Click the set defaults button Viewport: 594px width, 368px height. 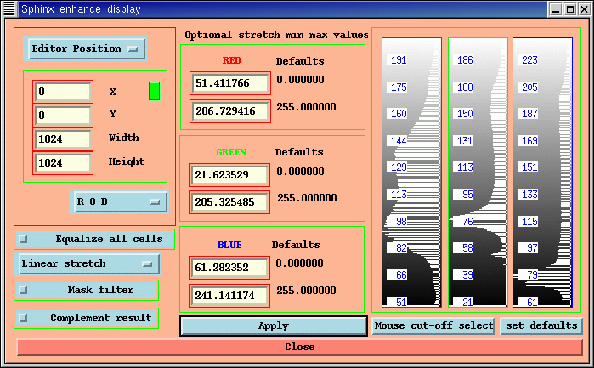point(541,326)
